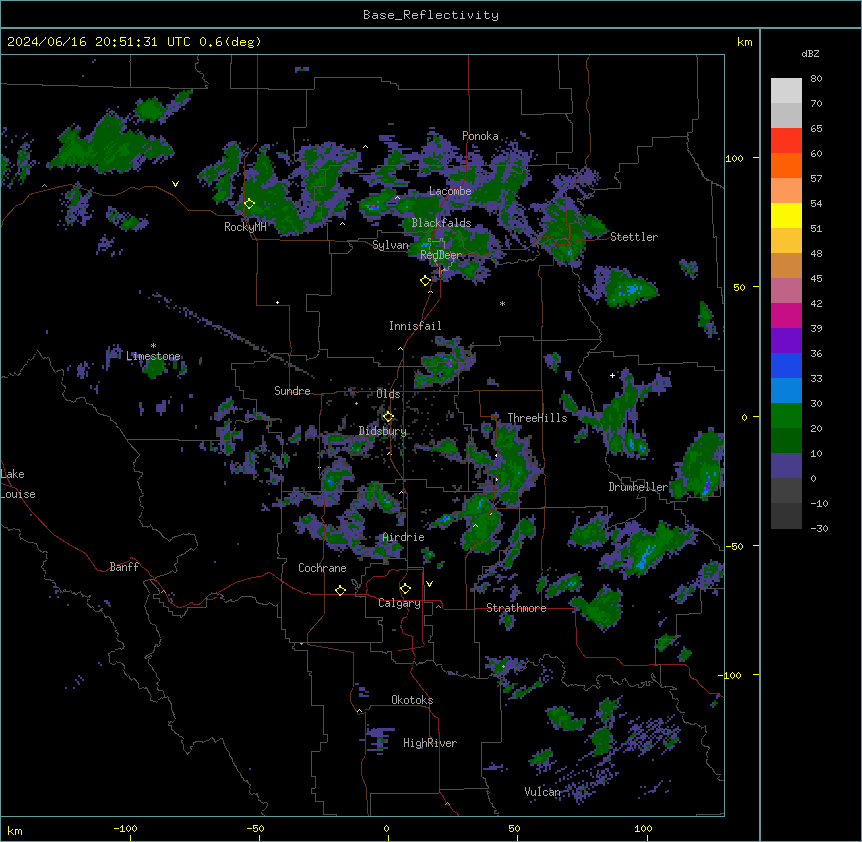Click the dBZ legend heading
The width and height of the screenshot is (862, 842).
pyautogui.click(x=810, y=54)
